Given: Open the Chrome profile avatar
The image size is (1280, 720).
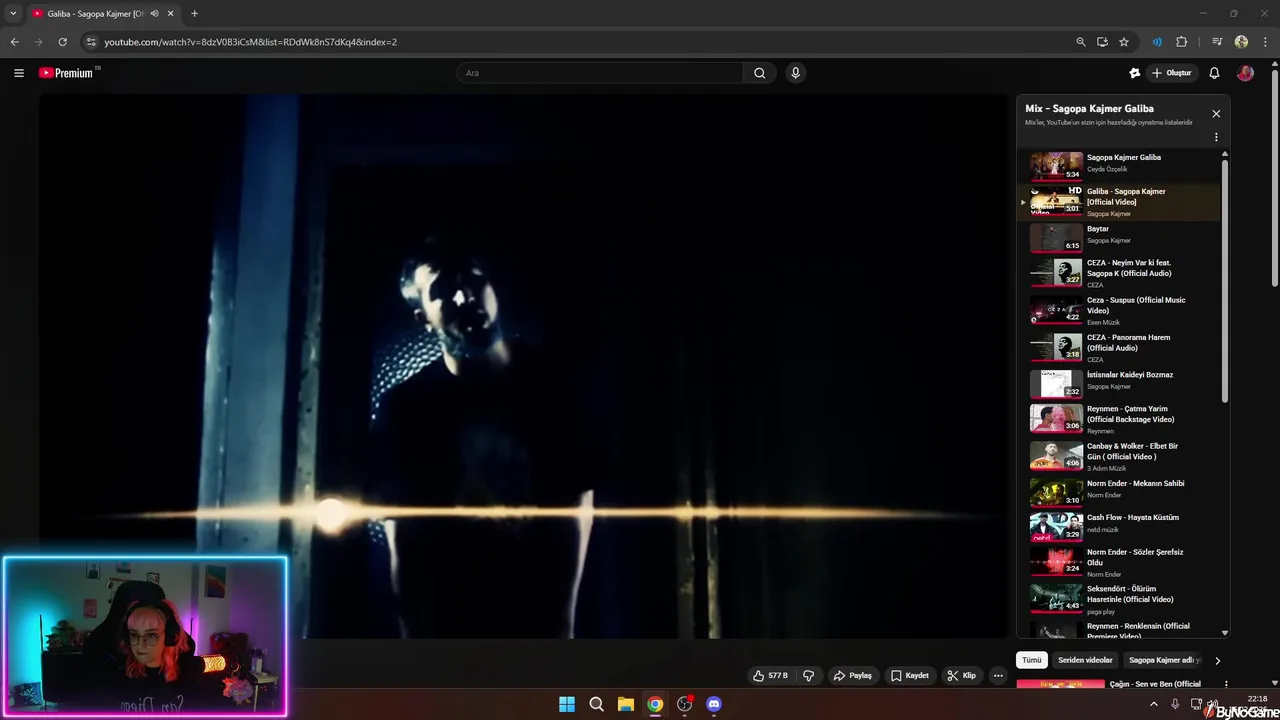Looking at the screenshot, I should pyautogui.click(x=1241, y=42).
